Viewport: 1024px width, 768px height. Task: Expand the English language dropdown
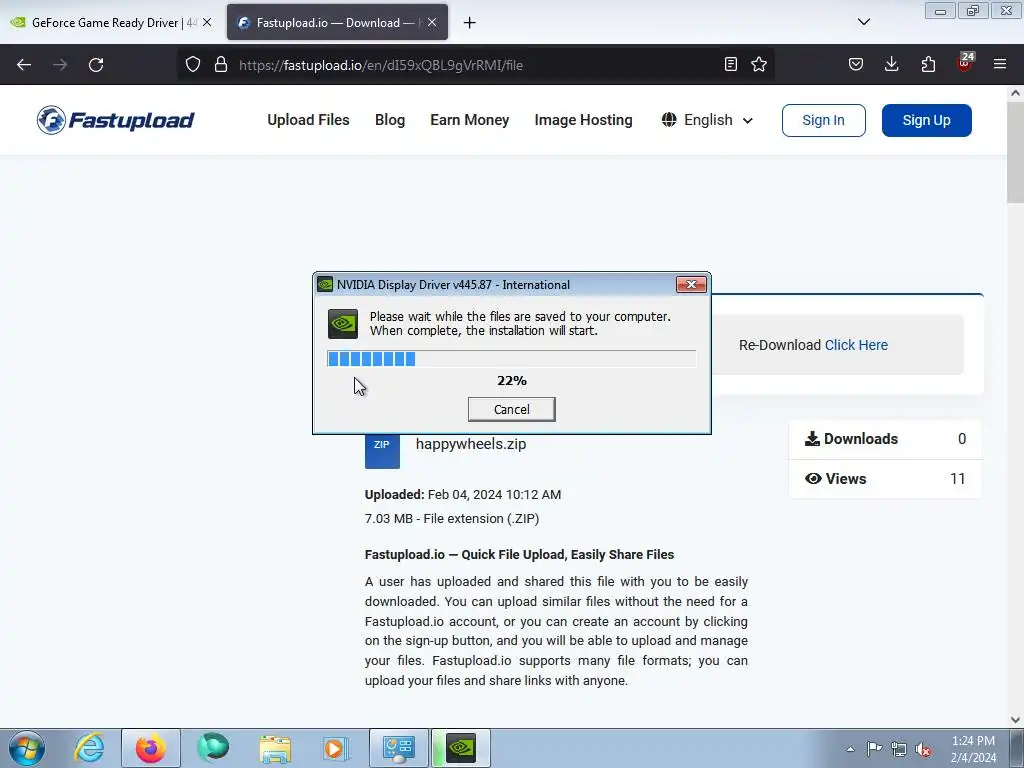707,120
